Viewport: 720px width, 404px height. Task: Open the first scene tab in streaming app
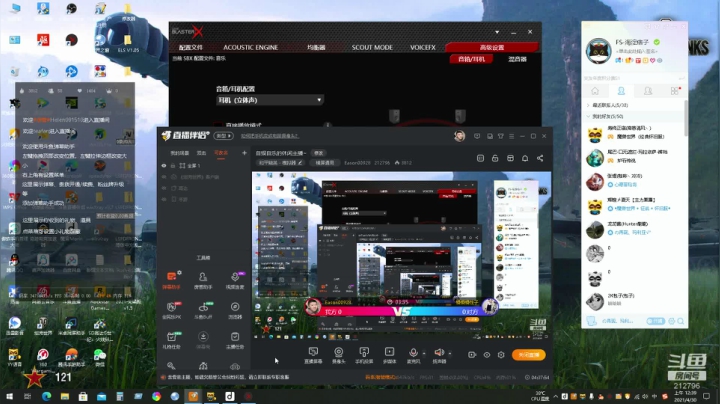point(180,153)
